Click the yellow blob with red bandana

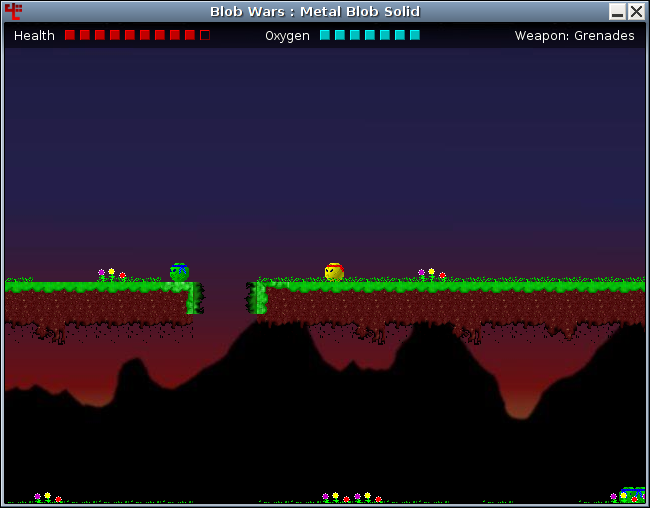point(334,272)
